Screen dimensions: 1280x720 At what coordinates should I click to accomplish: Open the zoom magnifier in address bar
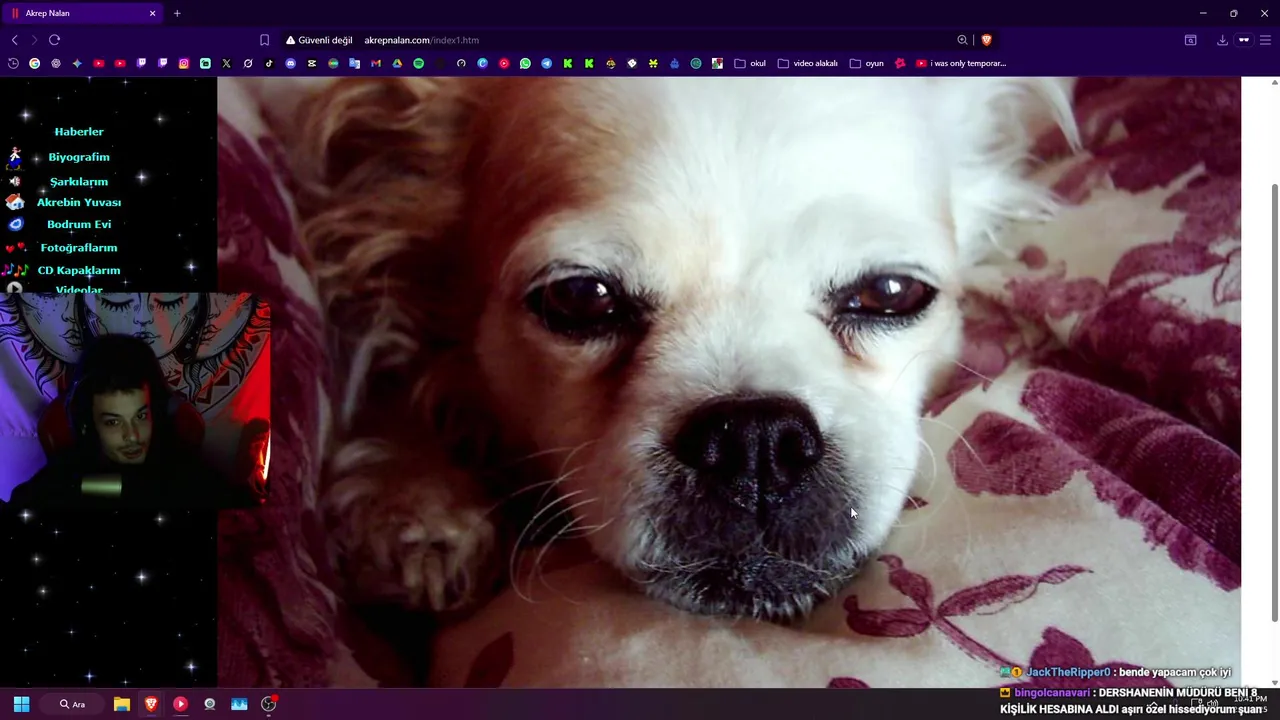tap(962, 40)
